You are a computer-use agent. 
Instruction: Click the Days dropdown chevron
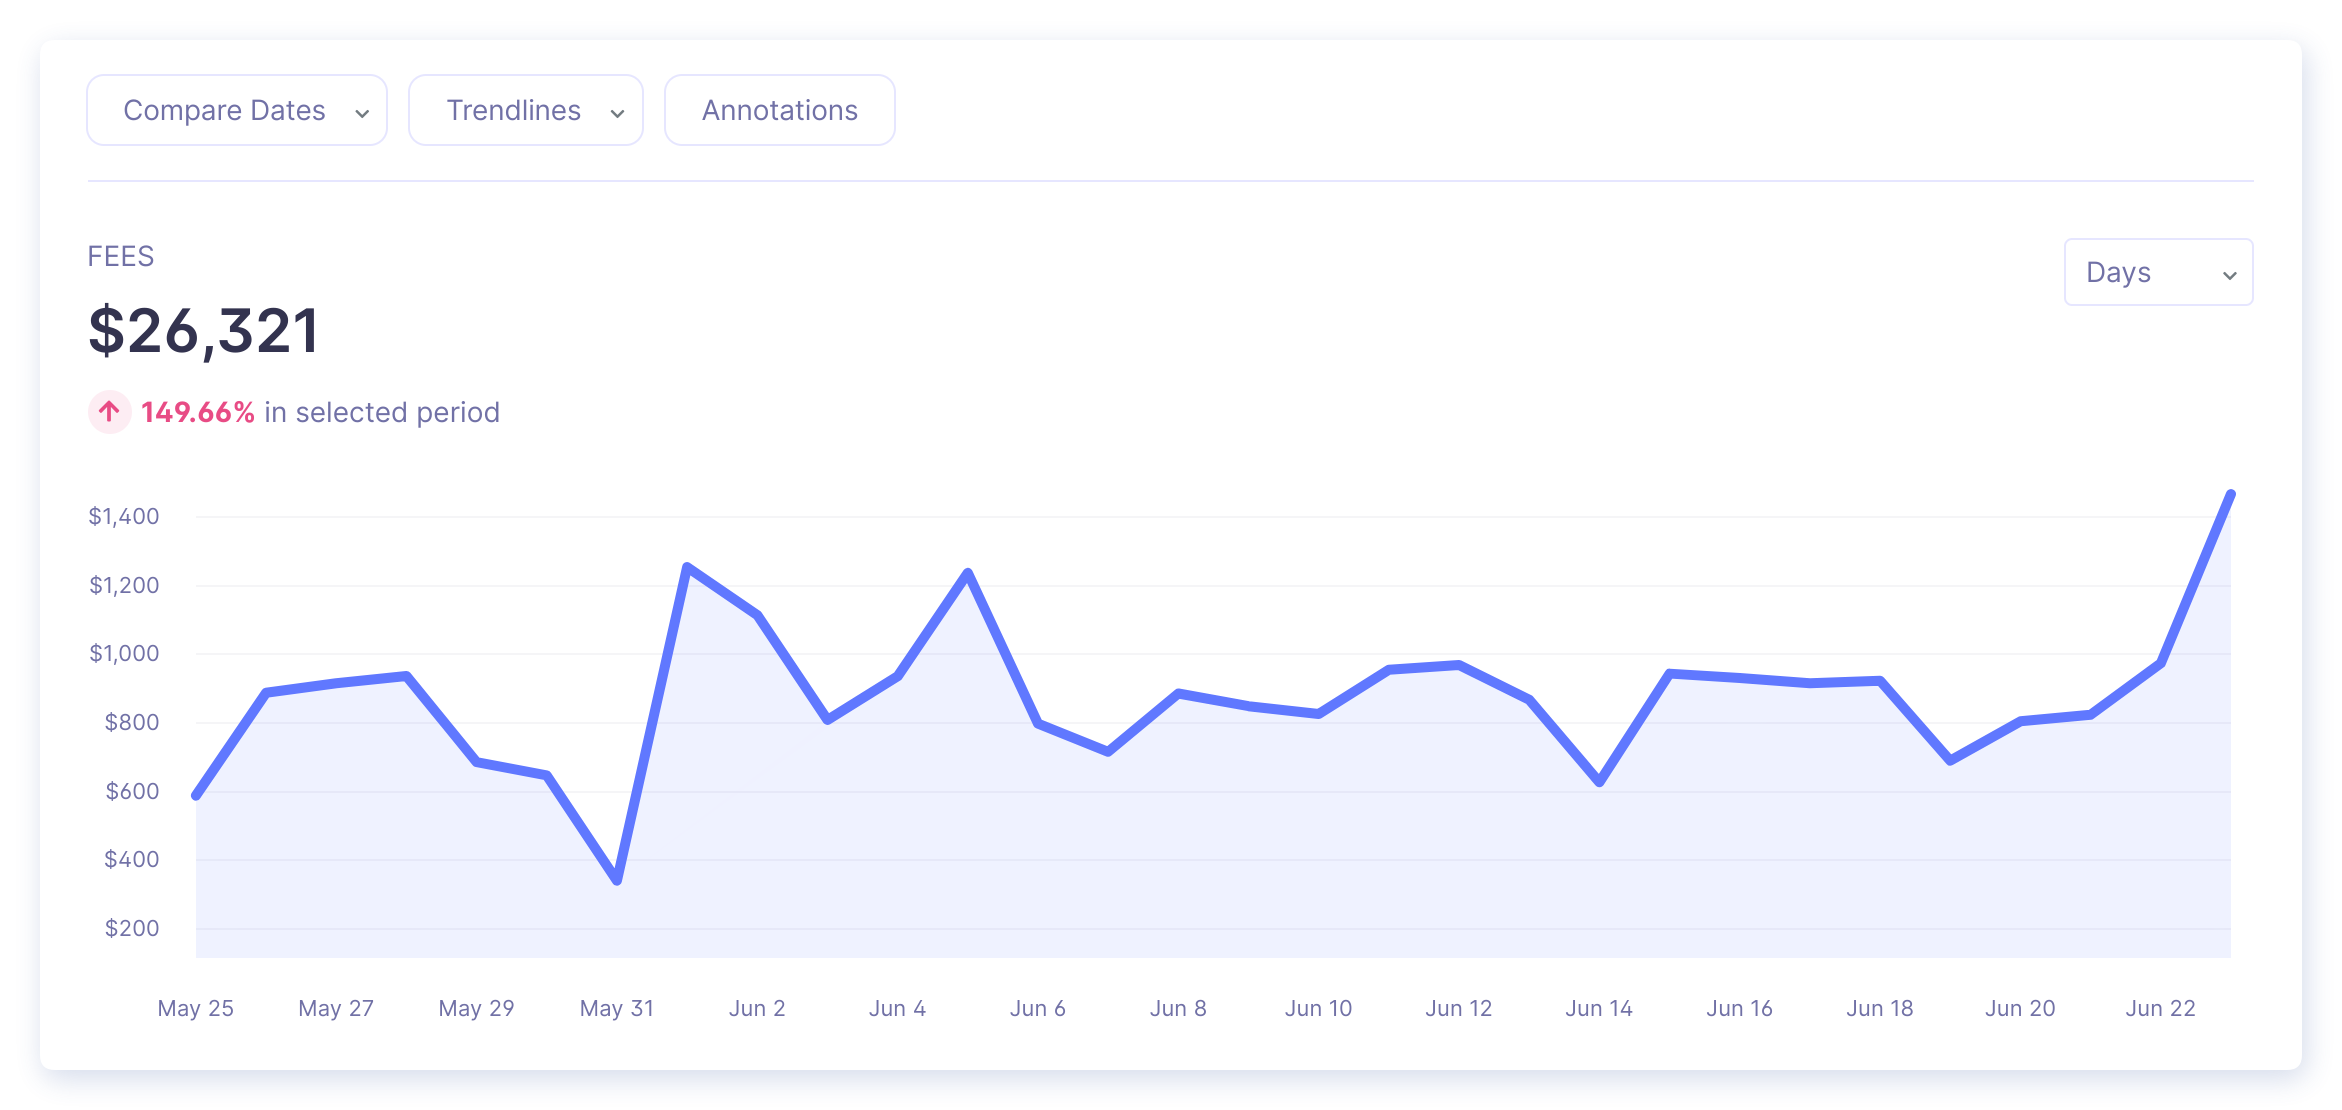[2229, 275]
